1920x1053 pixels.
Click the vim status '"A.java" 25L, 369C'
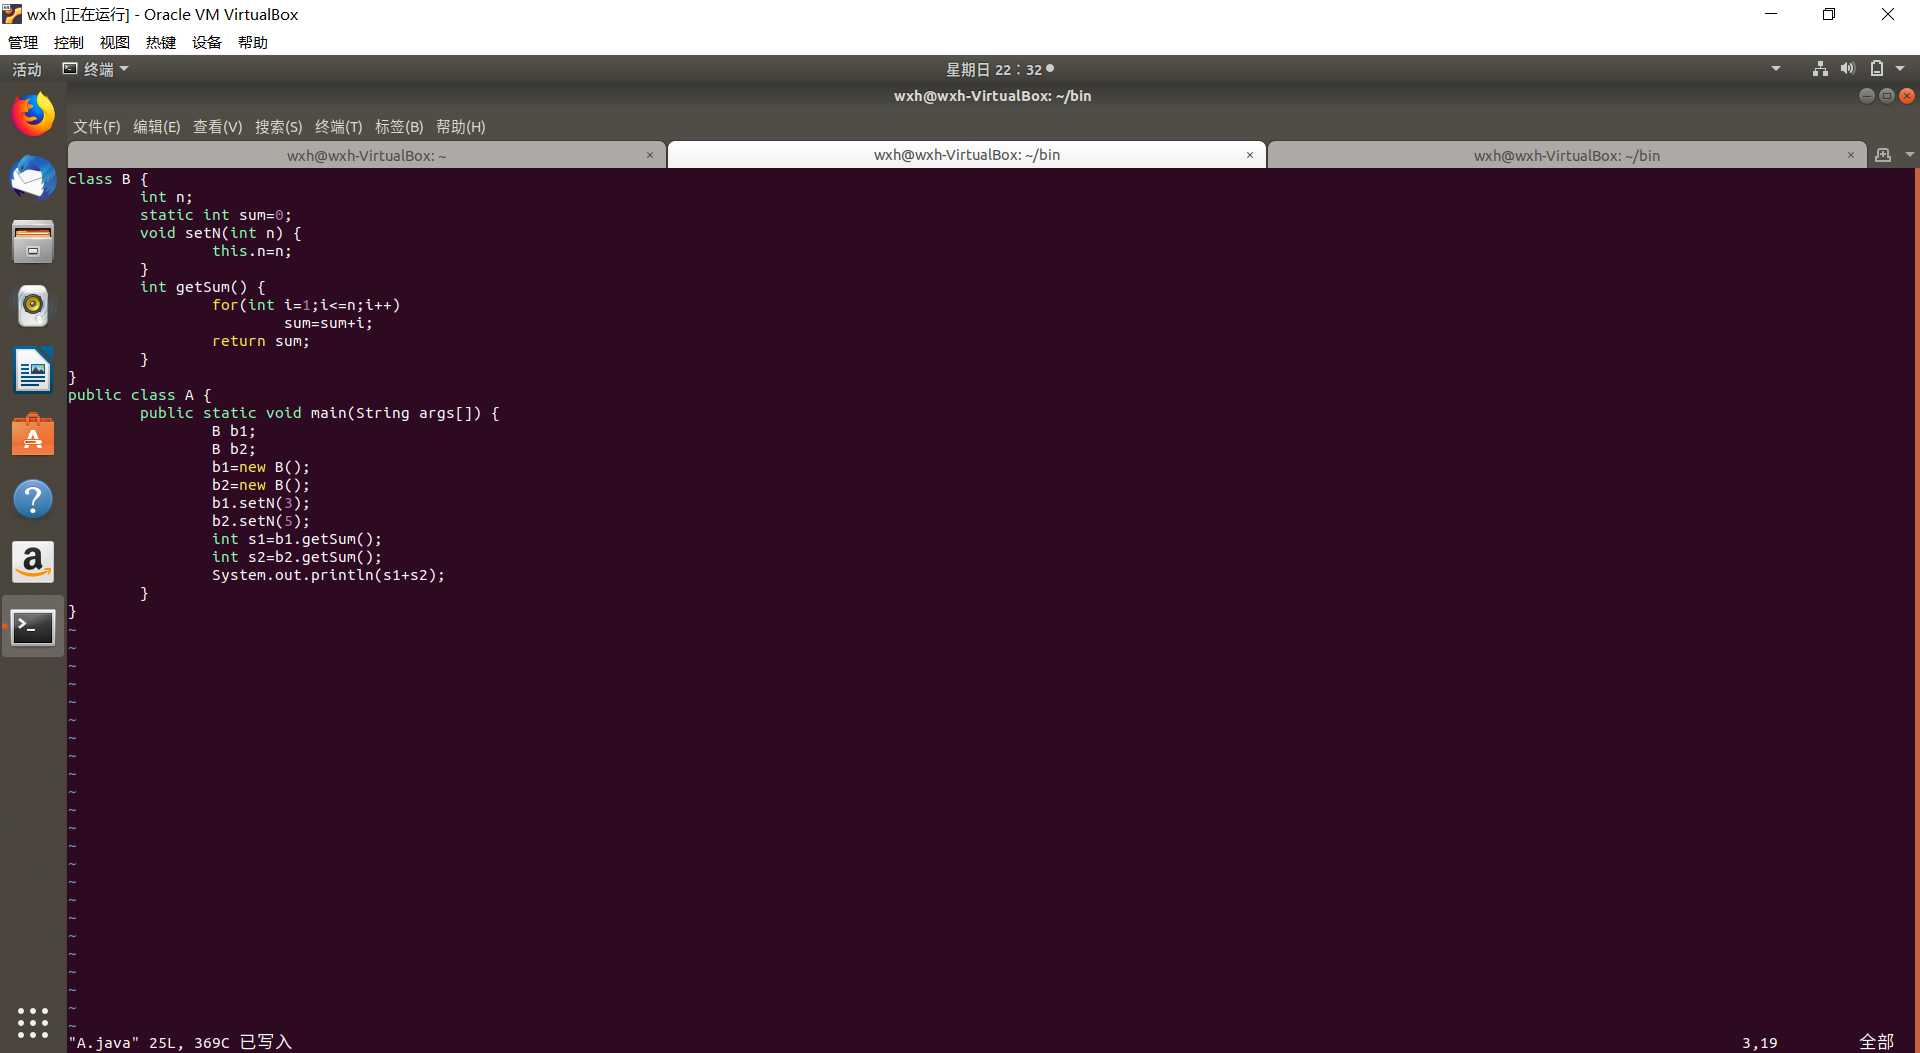[x=149, y=1042]
